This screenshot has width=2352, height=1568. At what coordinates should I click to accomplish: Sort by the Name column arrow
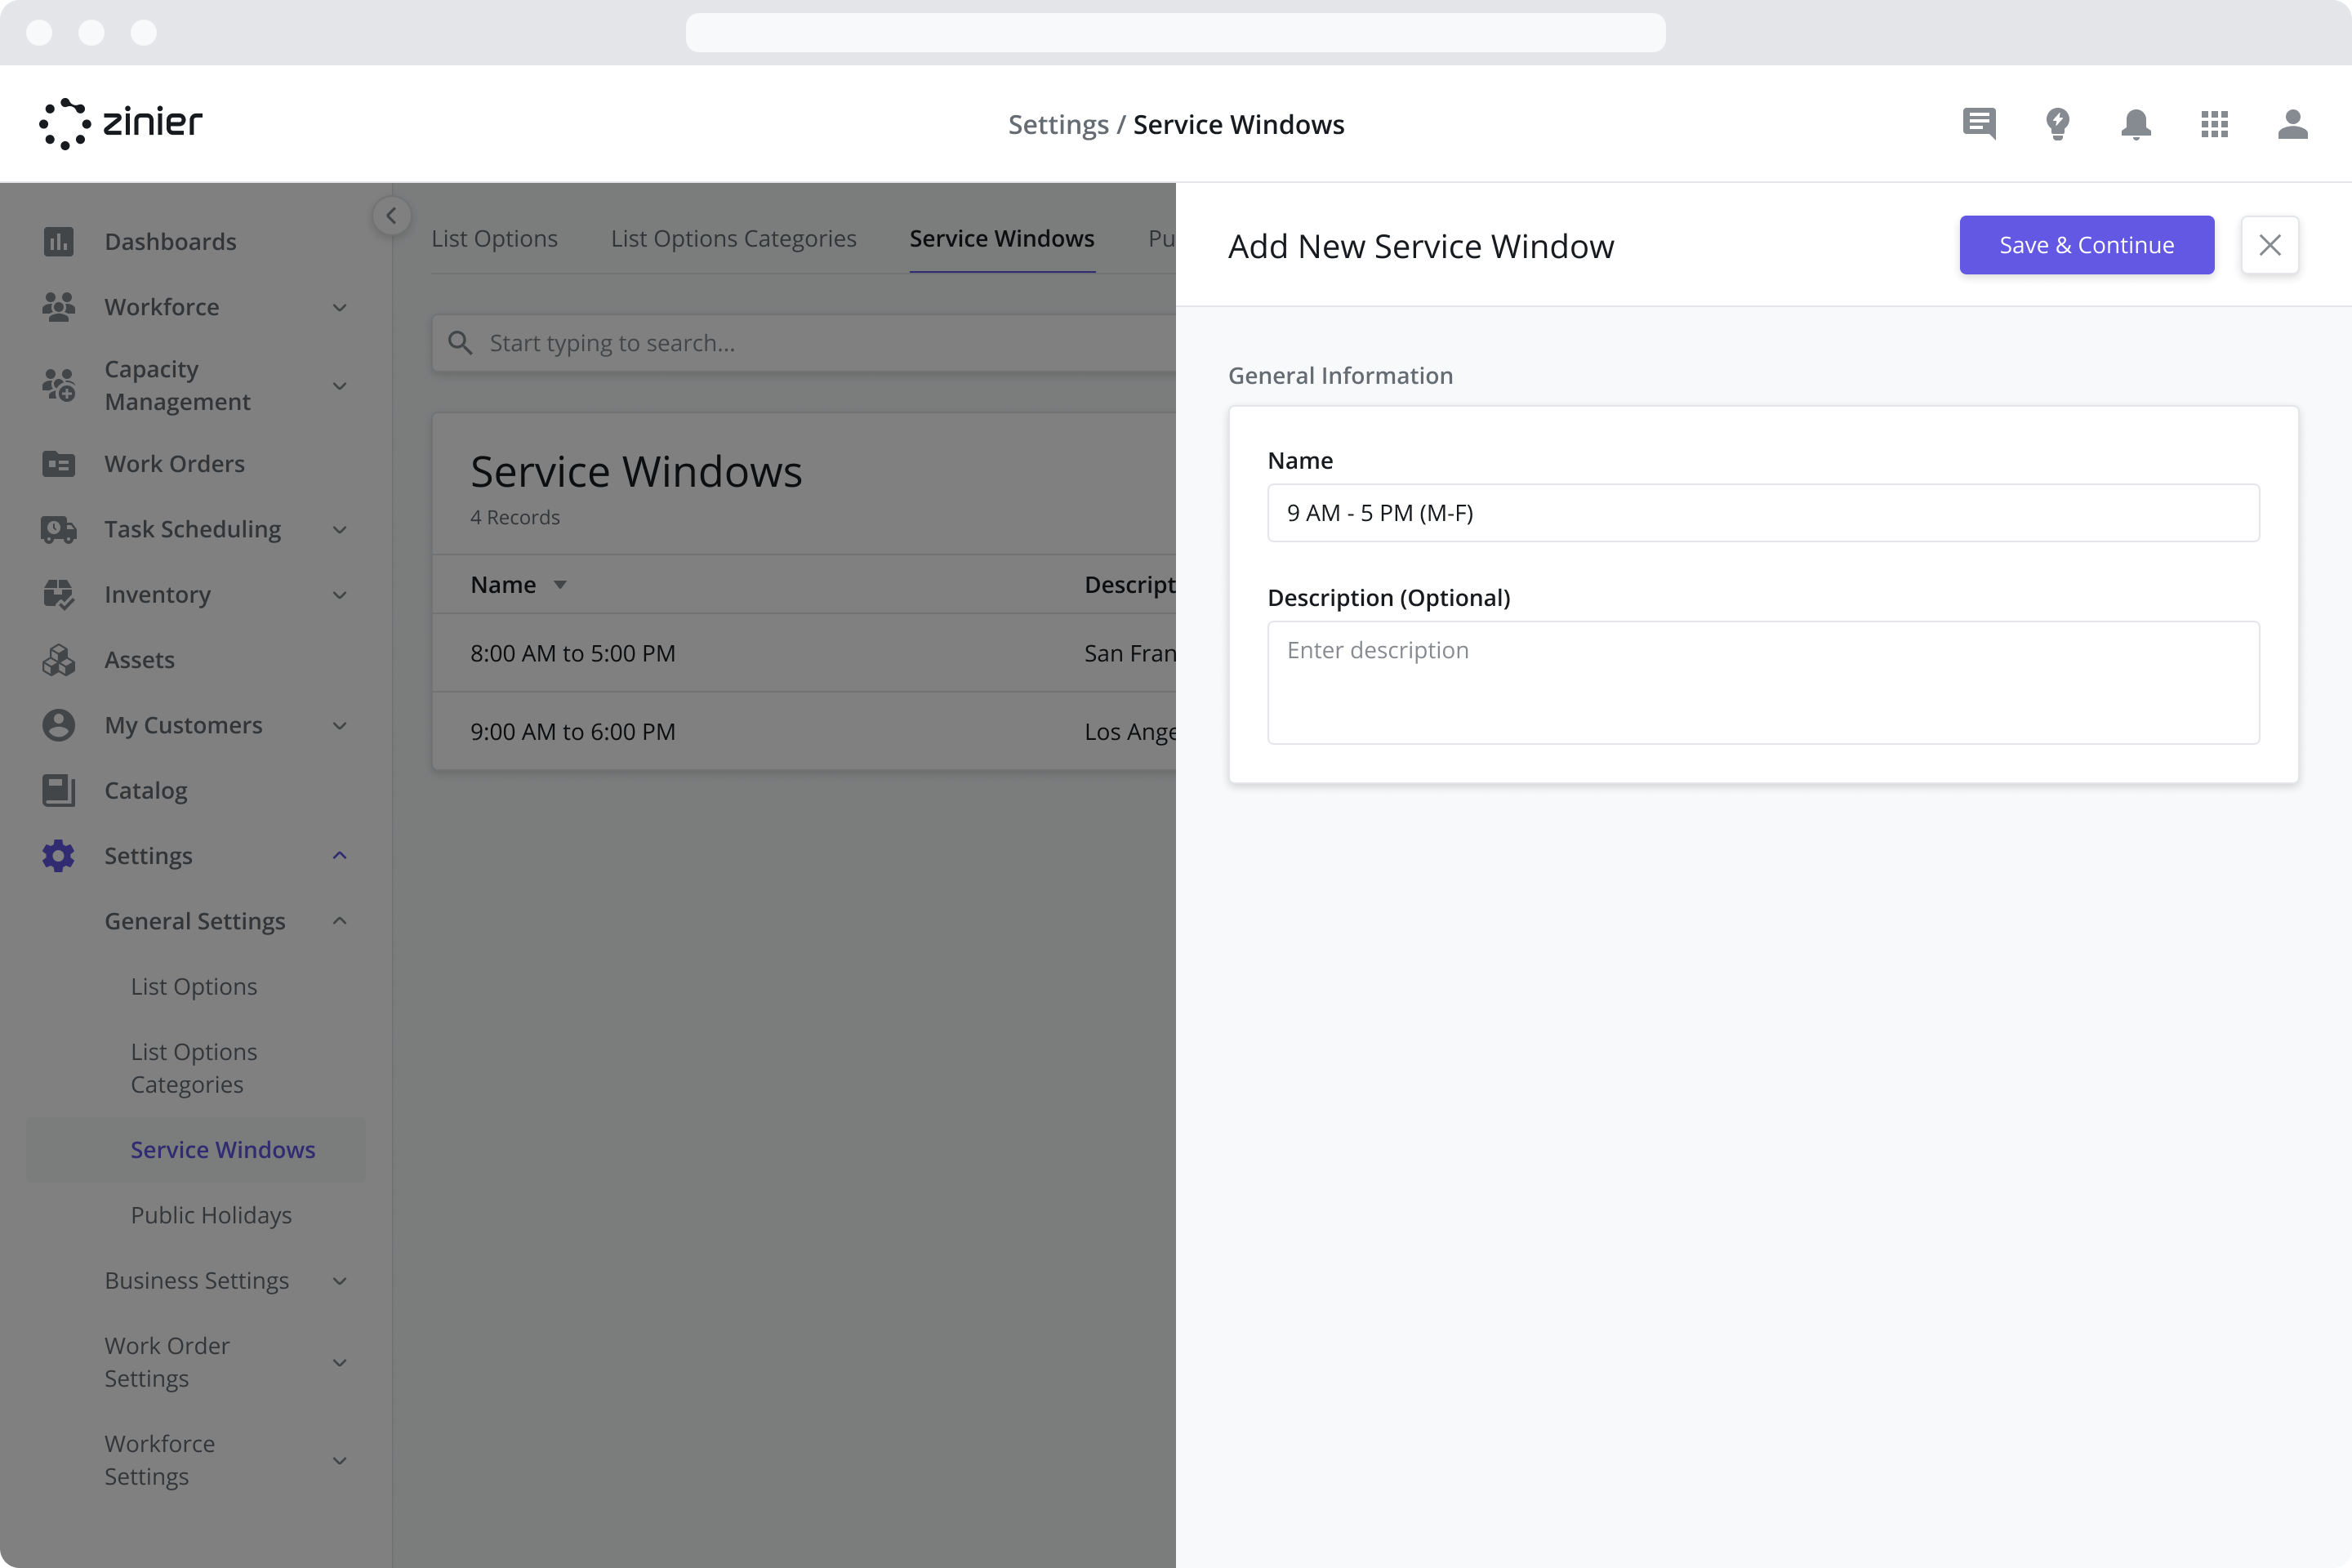(x=560, y=585)
